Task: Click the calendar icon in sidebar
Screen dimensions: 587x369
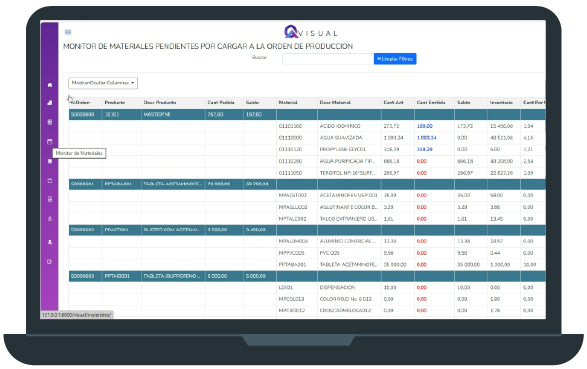Action: [50, 141]
